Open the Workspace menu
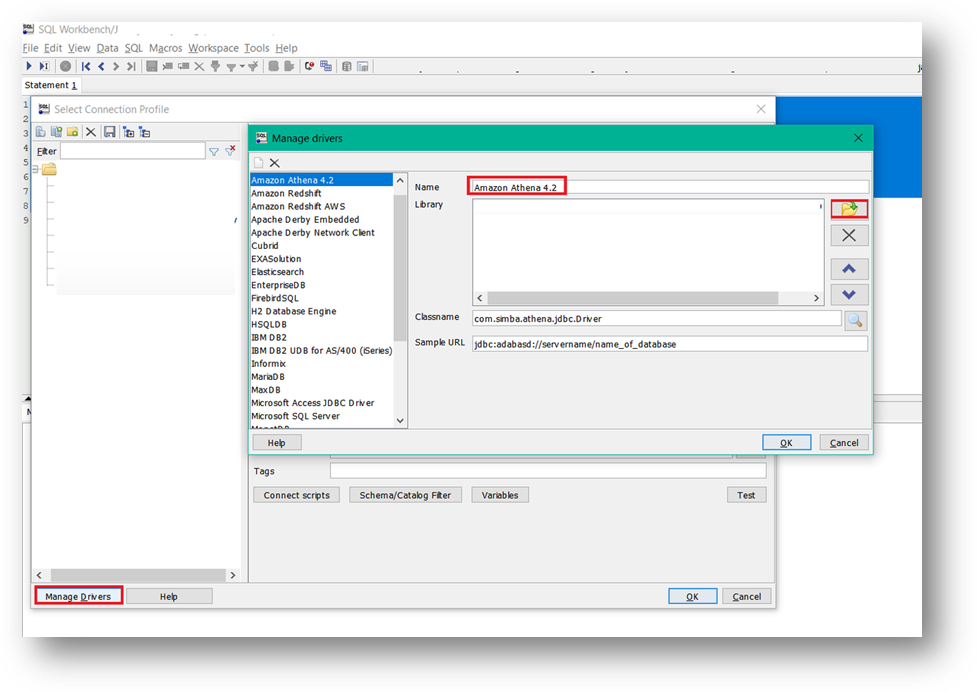This screenshot has height=692, width=977. [214, 48]
